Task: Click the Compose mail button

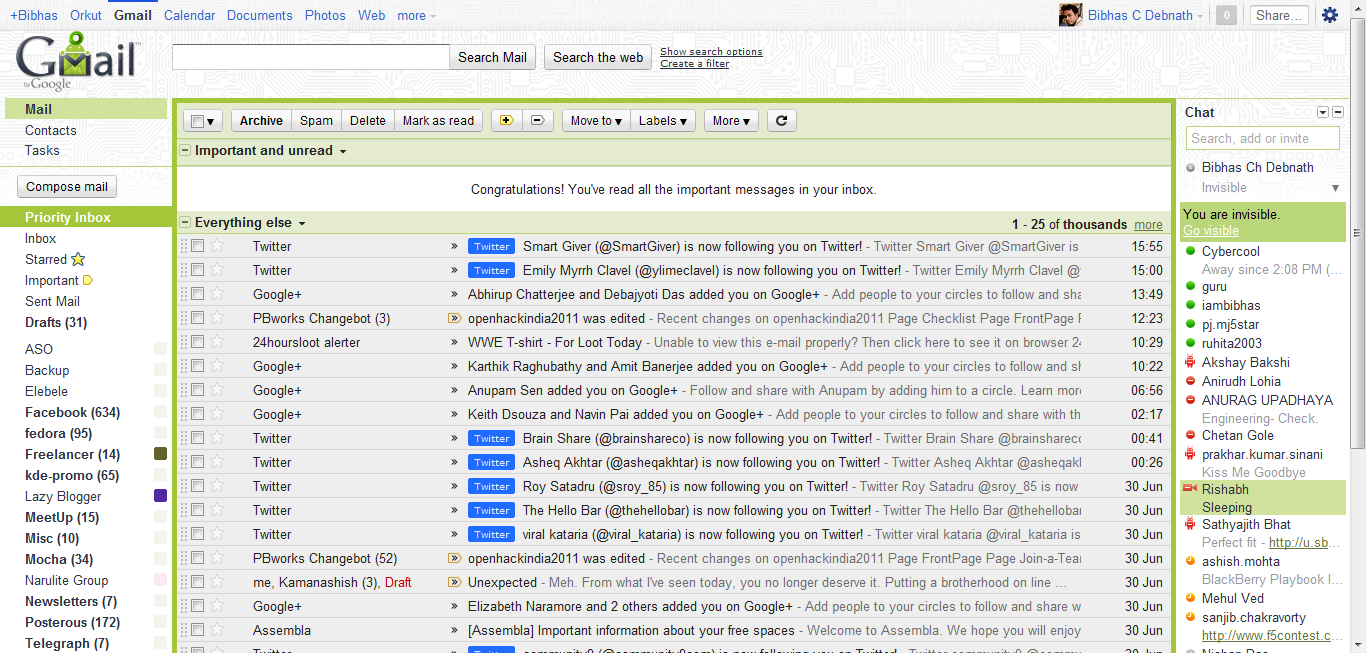Action: coord(67,187)
